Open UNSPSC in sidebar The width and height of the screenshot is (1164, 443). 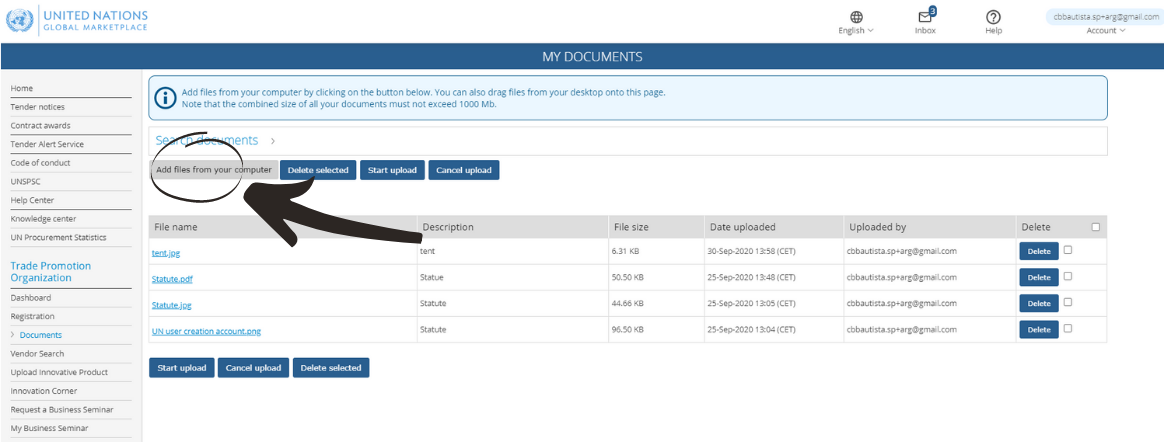[x=24, y=181]
